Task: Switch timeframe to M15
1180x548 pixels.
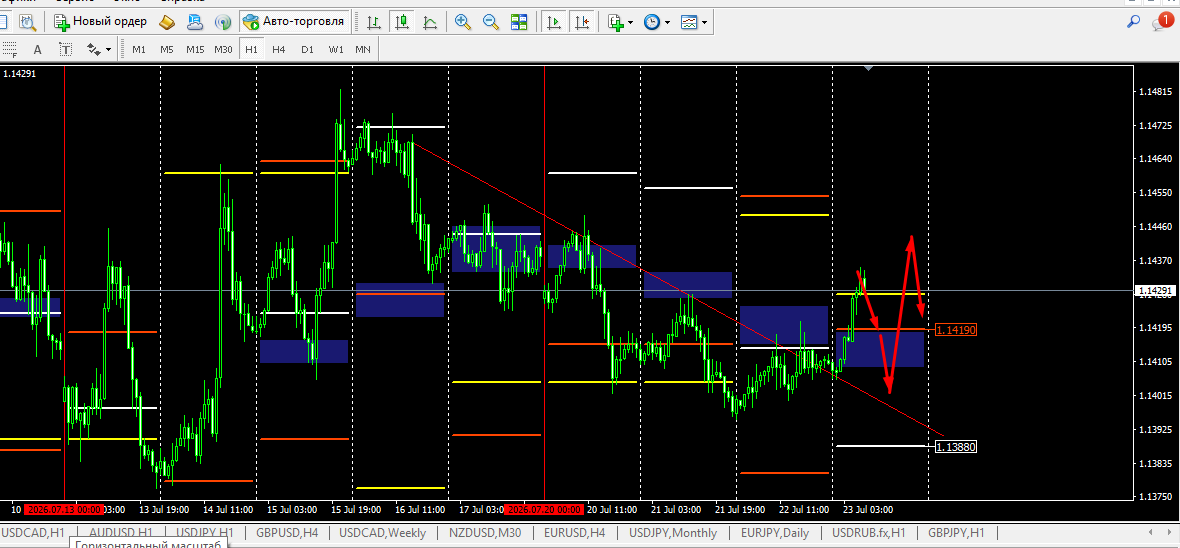Action: point(195,50)
